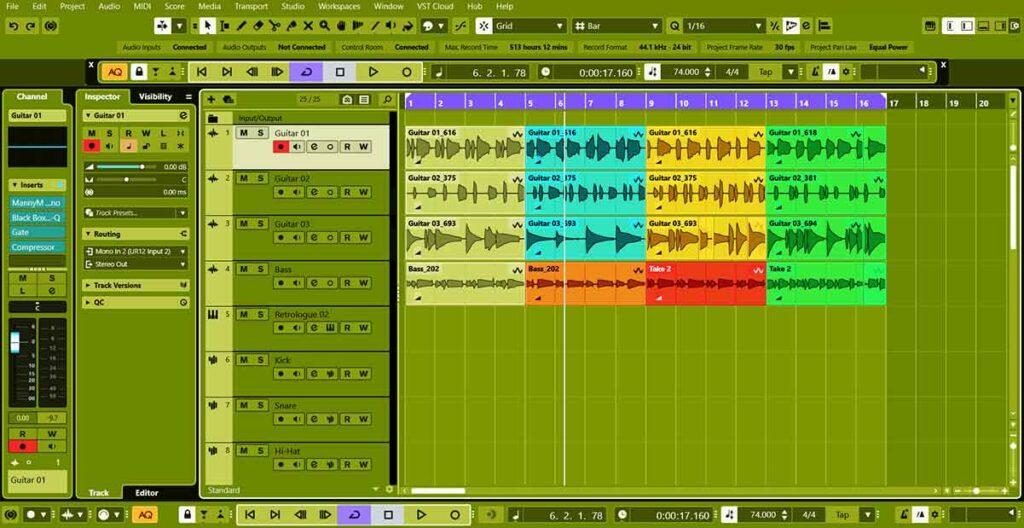Open the Track Presets dropdown

136,213
